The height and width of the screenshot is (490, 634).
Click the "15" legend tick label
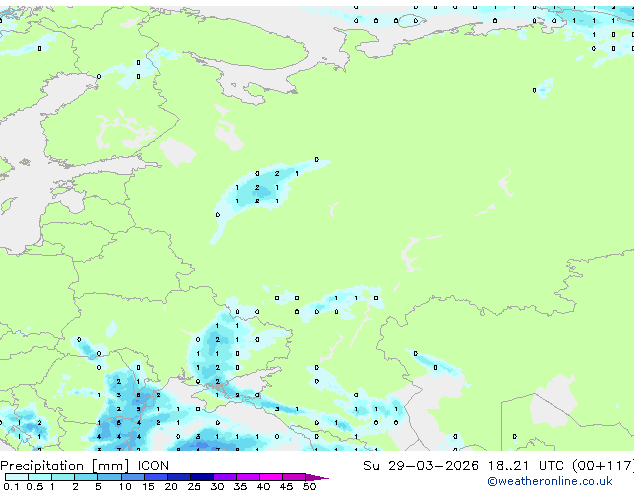[148, 486]
